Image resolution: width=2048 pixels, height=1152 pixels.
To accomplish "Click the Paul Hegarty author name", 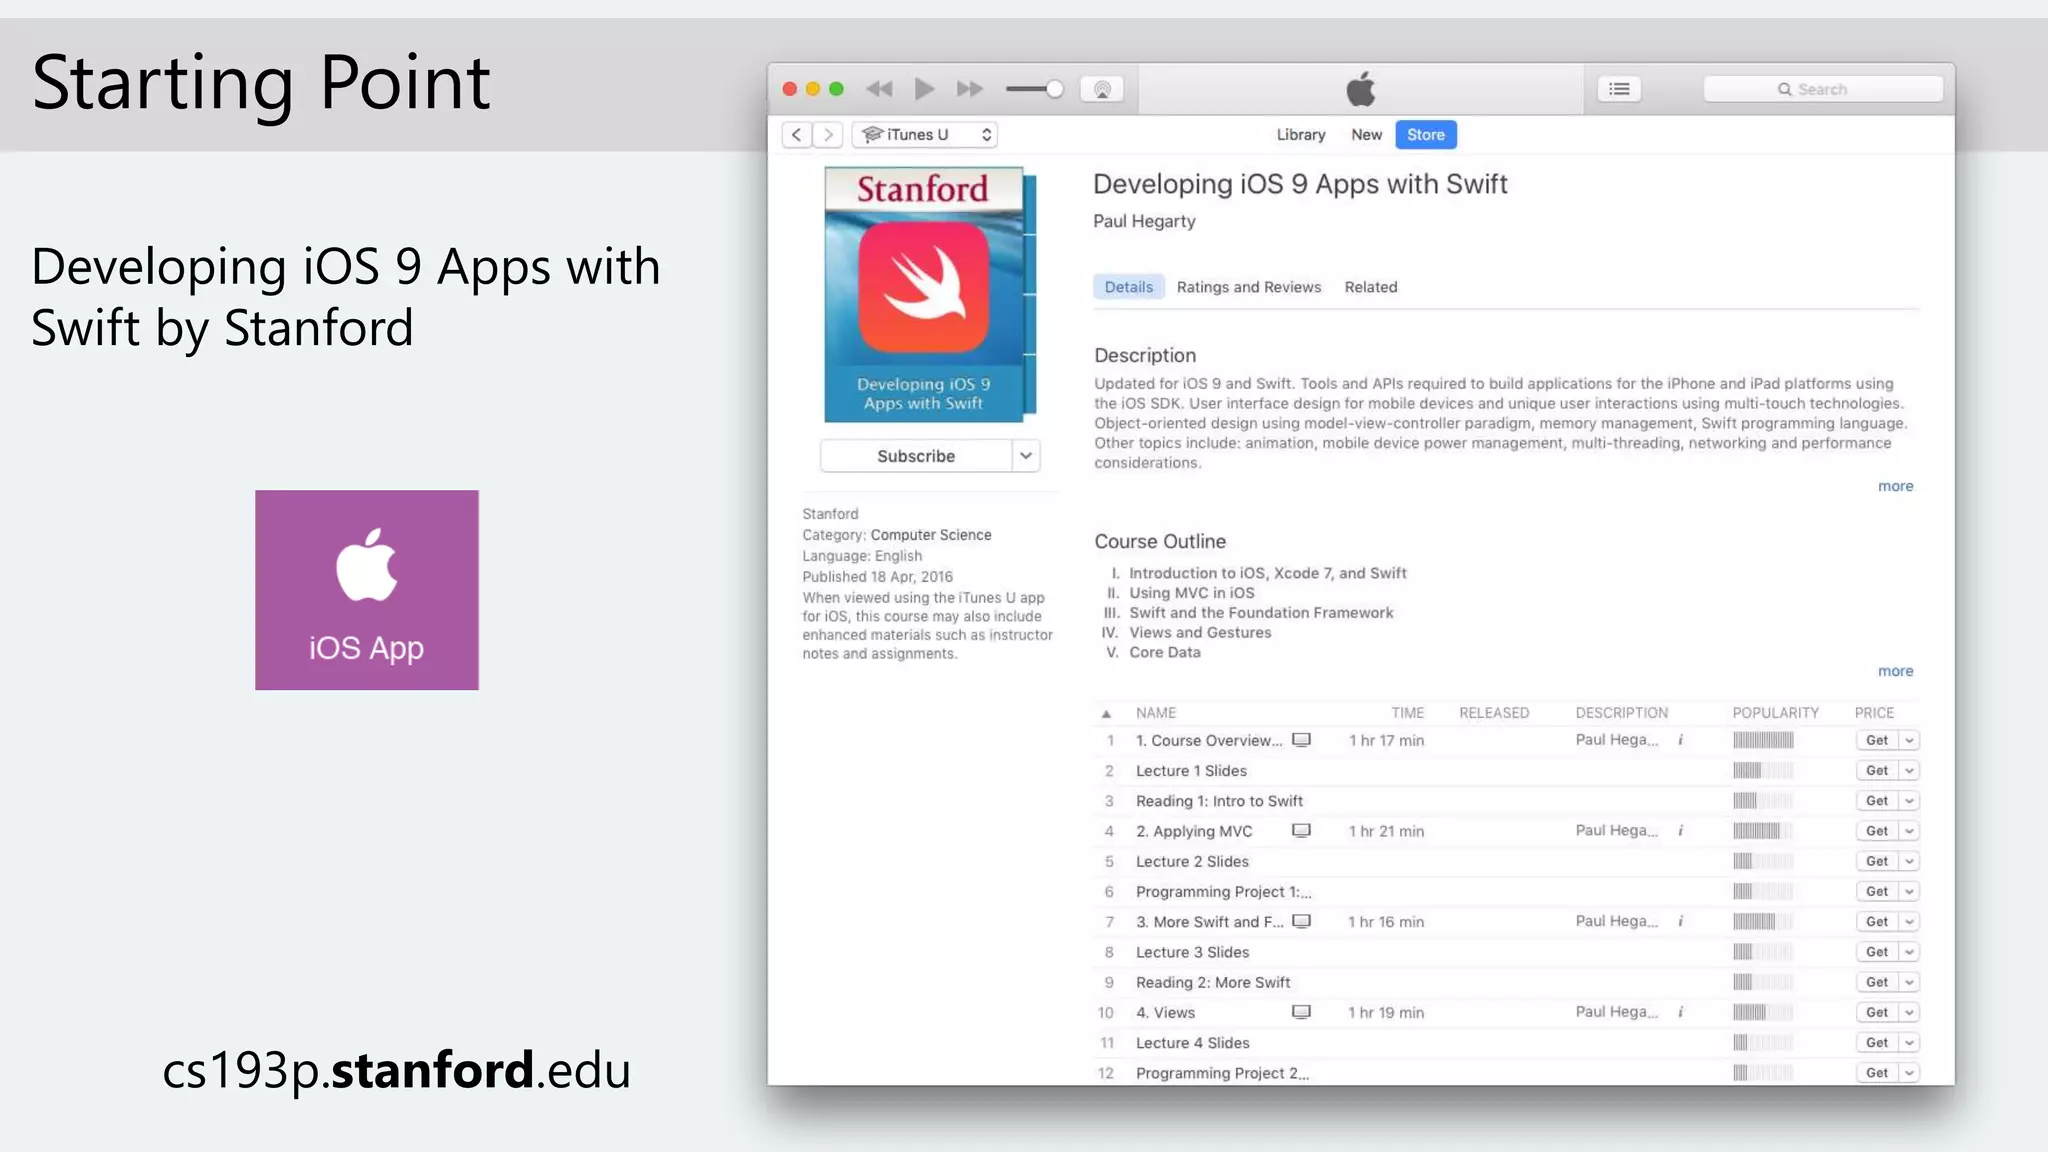I will 1144,221.
